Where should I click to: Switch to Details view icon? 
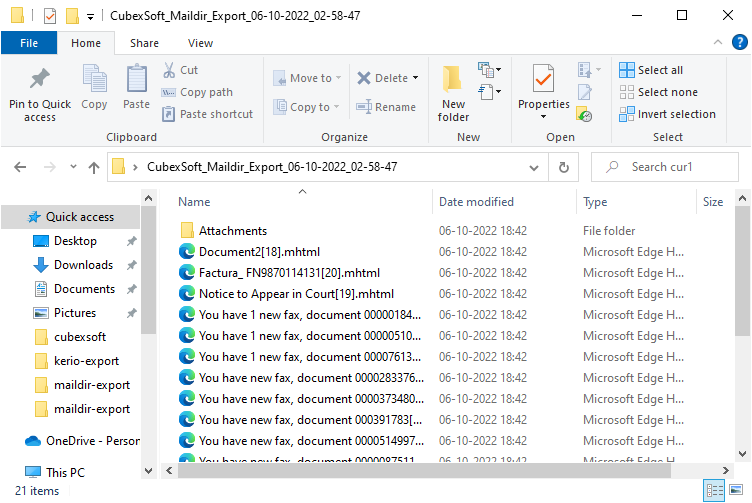[x=714, y=490]
